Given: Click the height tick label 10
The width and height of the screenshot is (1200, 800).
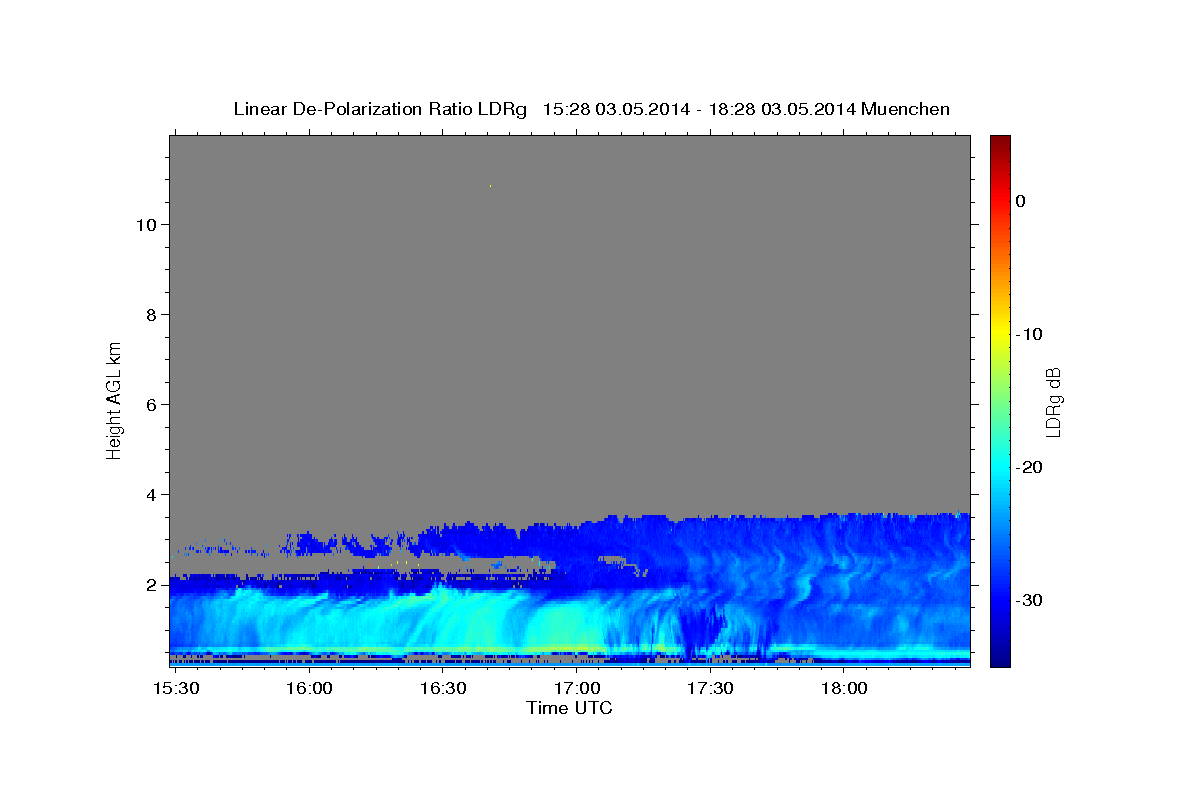Looking at the screenshot, I should pos(145,224).
